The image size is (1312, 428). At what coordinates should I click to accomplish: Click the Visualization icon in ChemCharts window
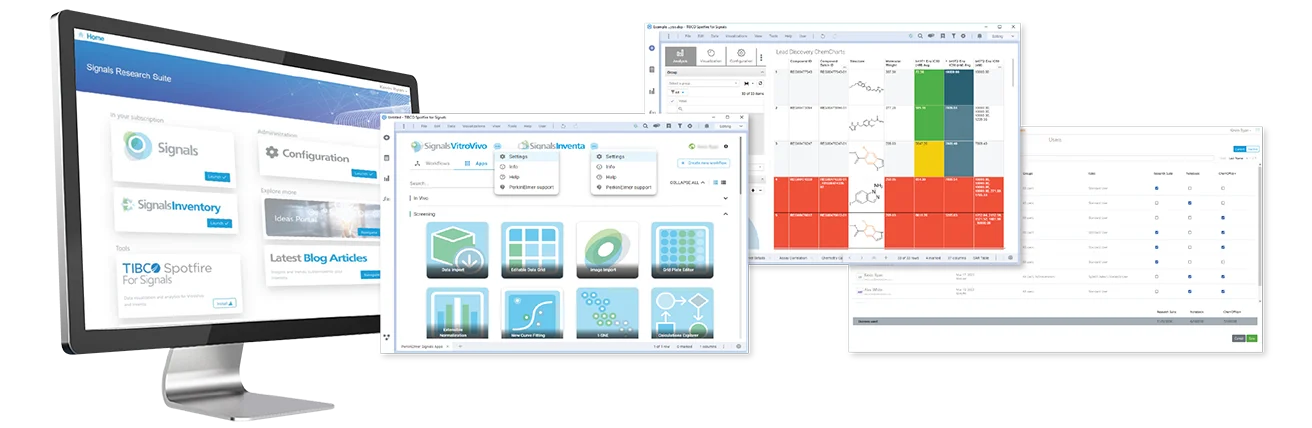710,56
